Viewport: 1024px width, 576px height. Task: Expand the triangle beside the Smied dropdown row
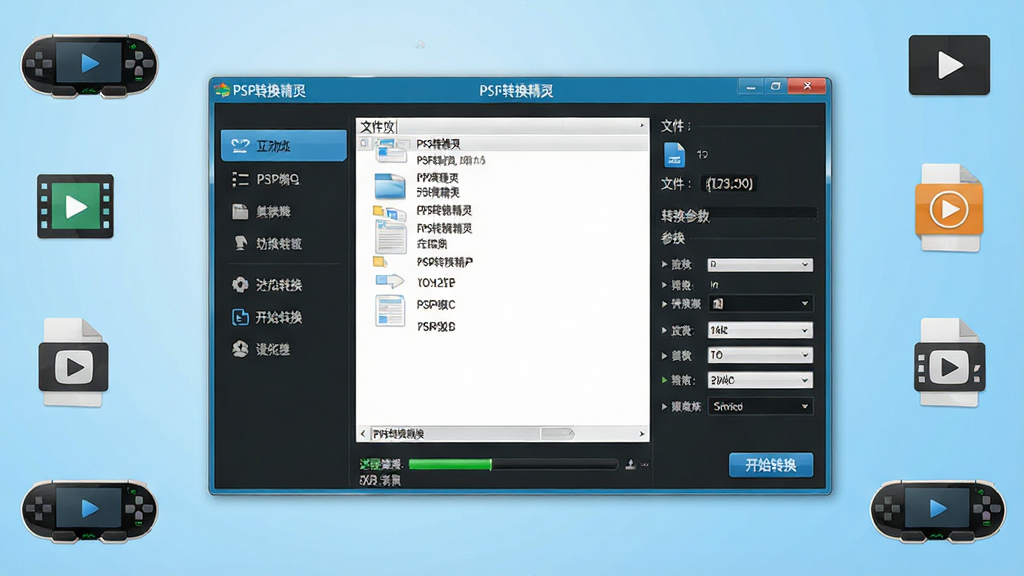point(665,406)
